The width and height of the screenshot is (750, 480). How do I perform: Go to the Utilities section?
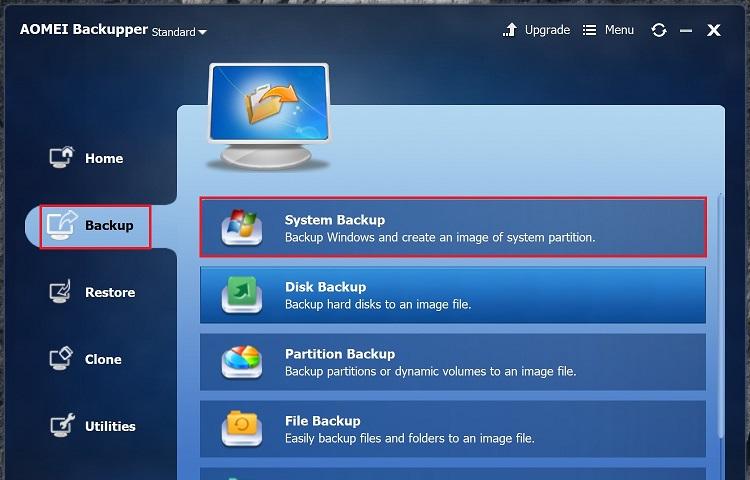click(x=93, y=425)
